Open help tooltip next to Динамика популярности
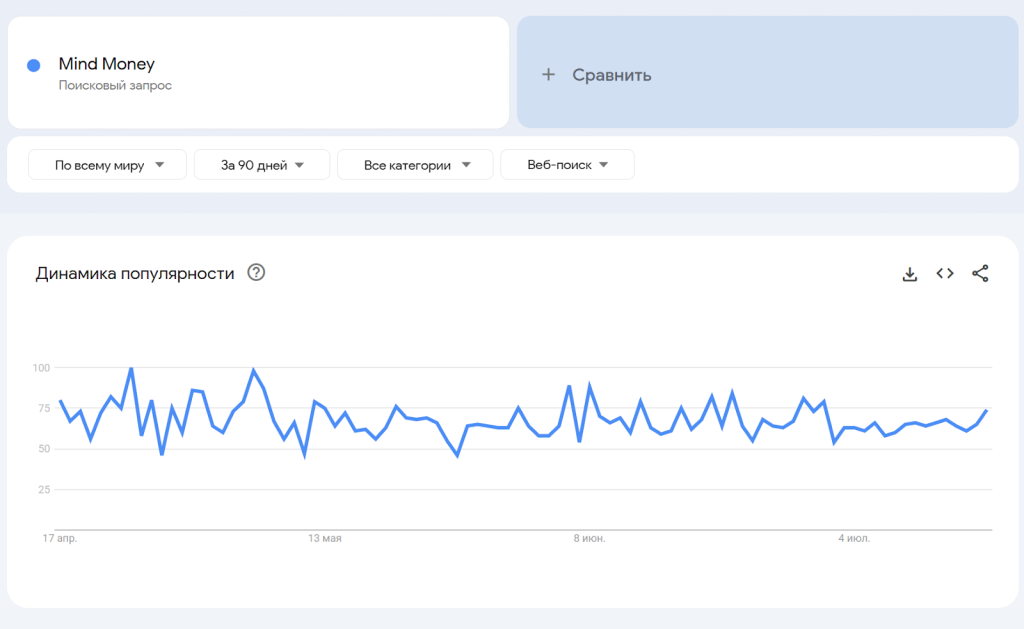Screen dimensions: 1024x629 pos(256,273)
